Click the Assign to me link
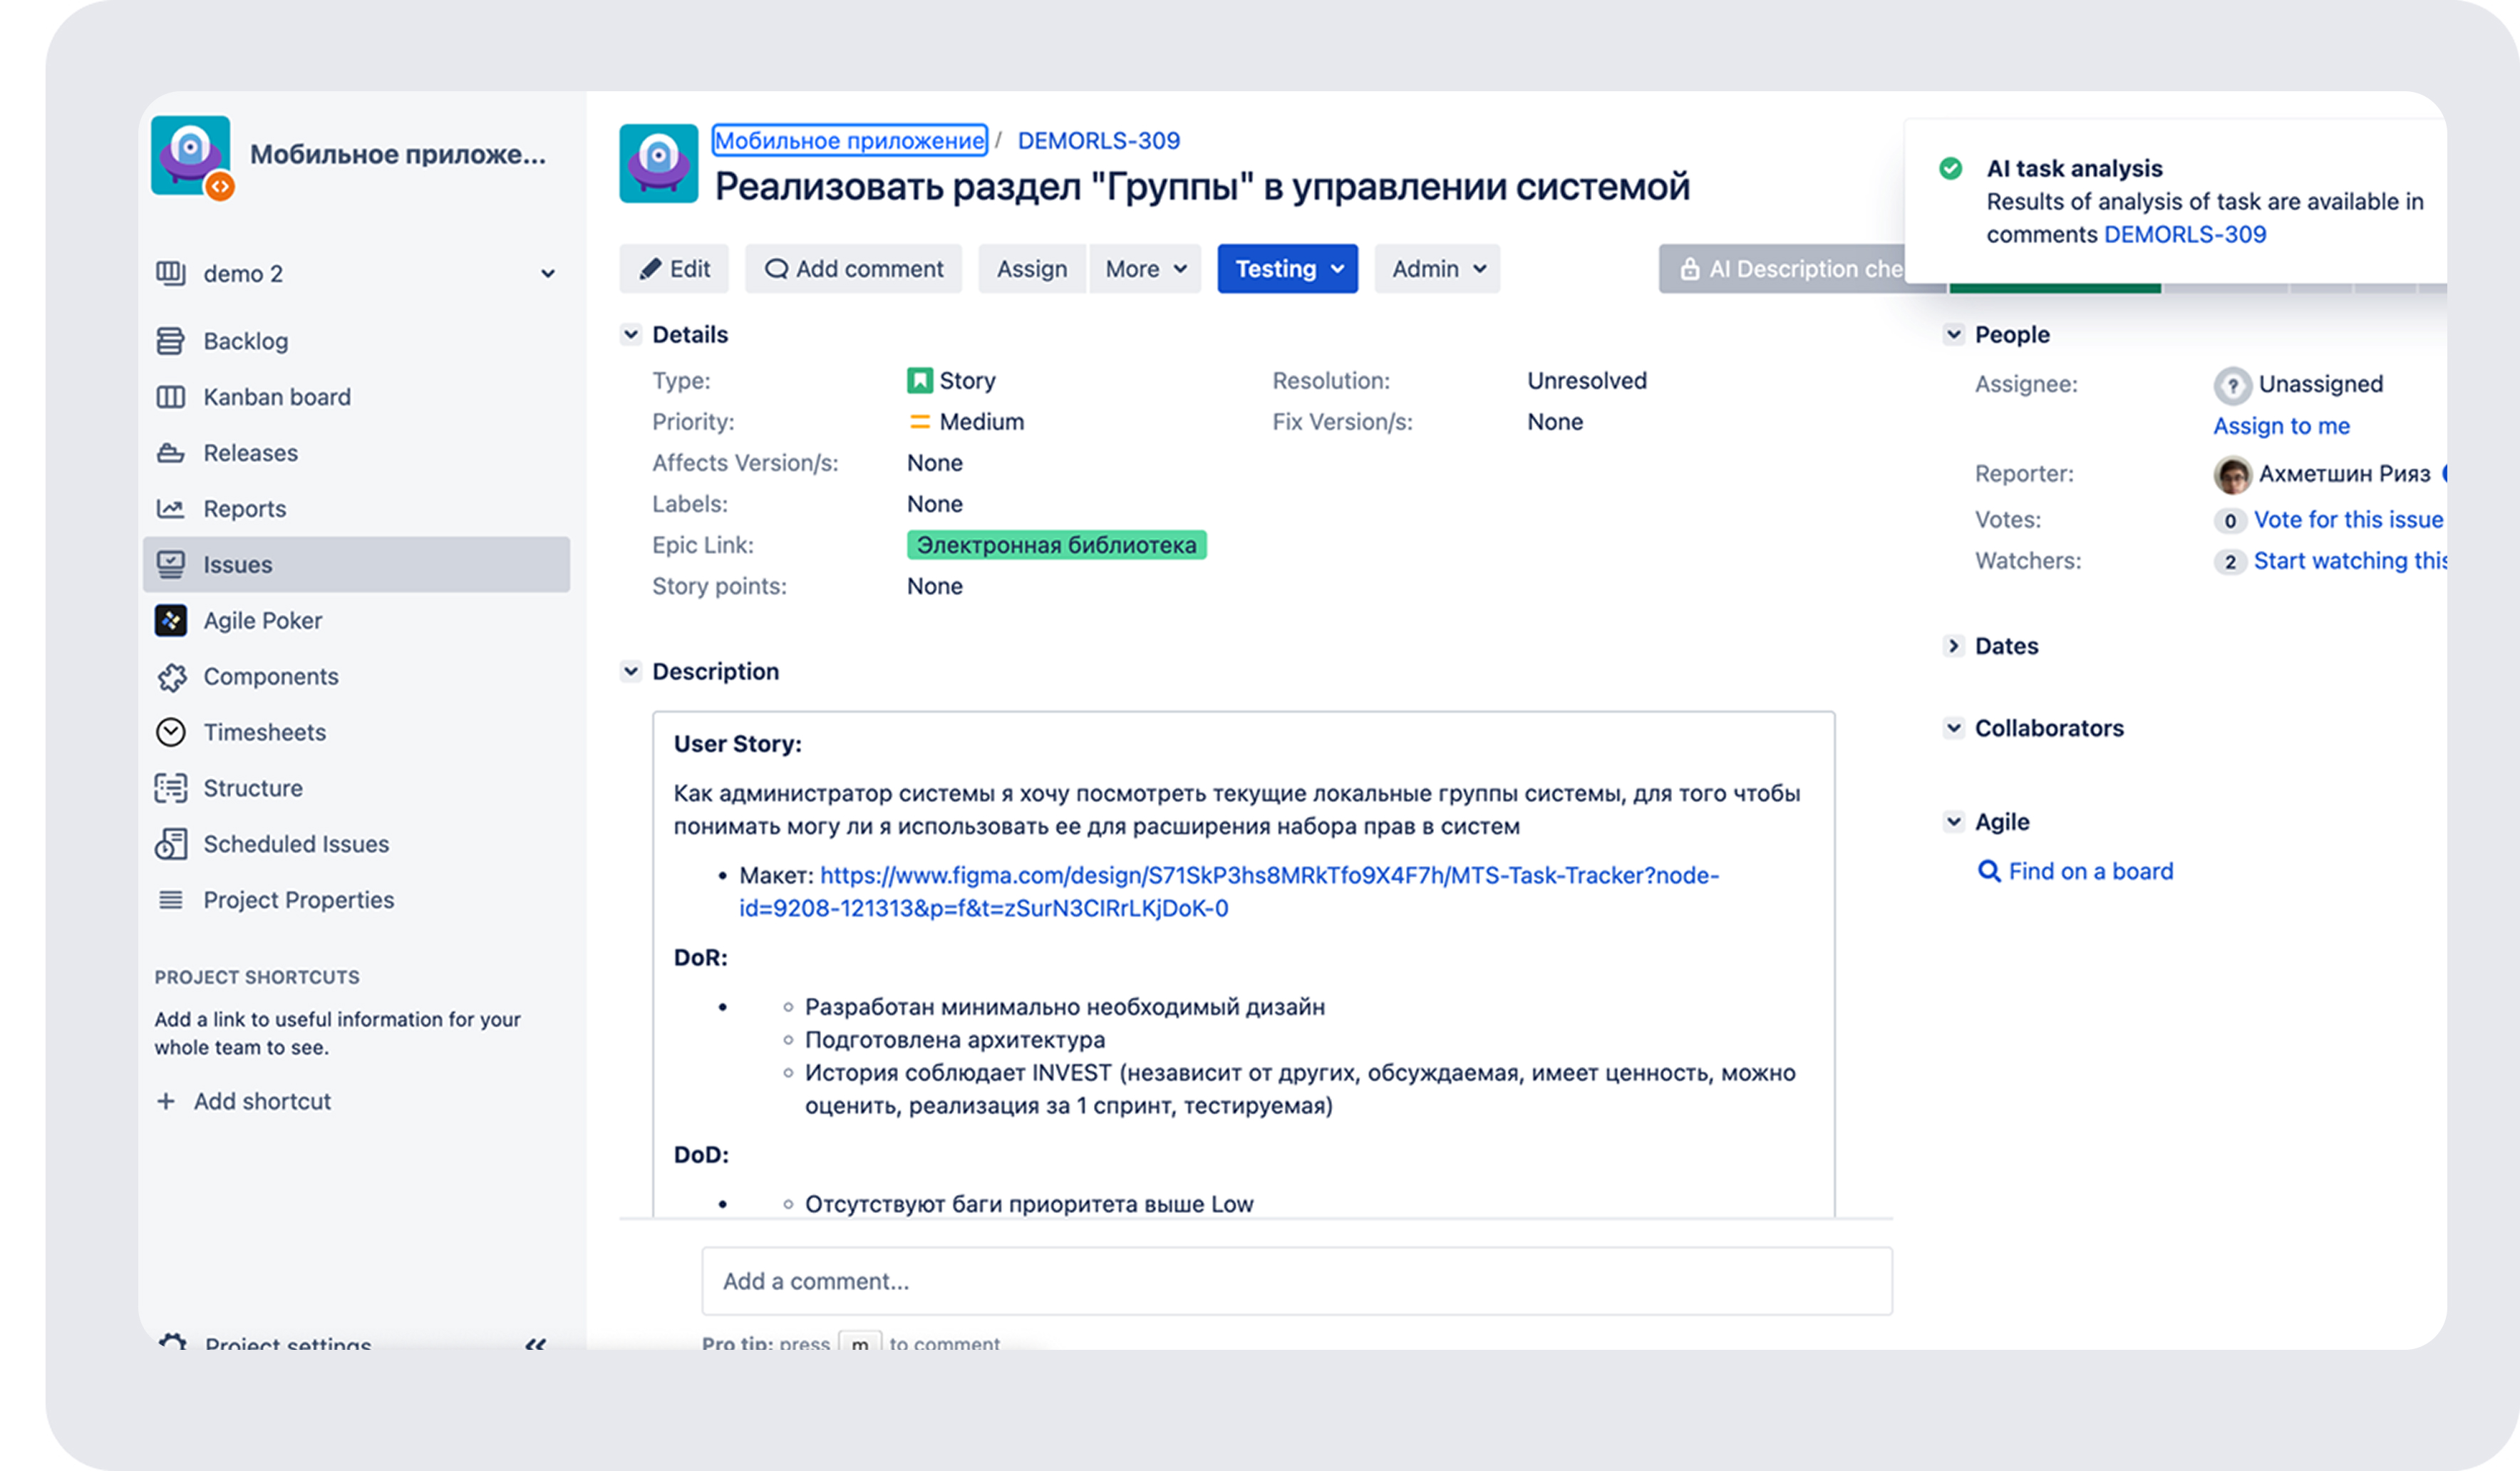This screenshot has height=1471, width=2520. point(2281,426)
